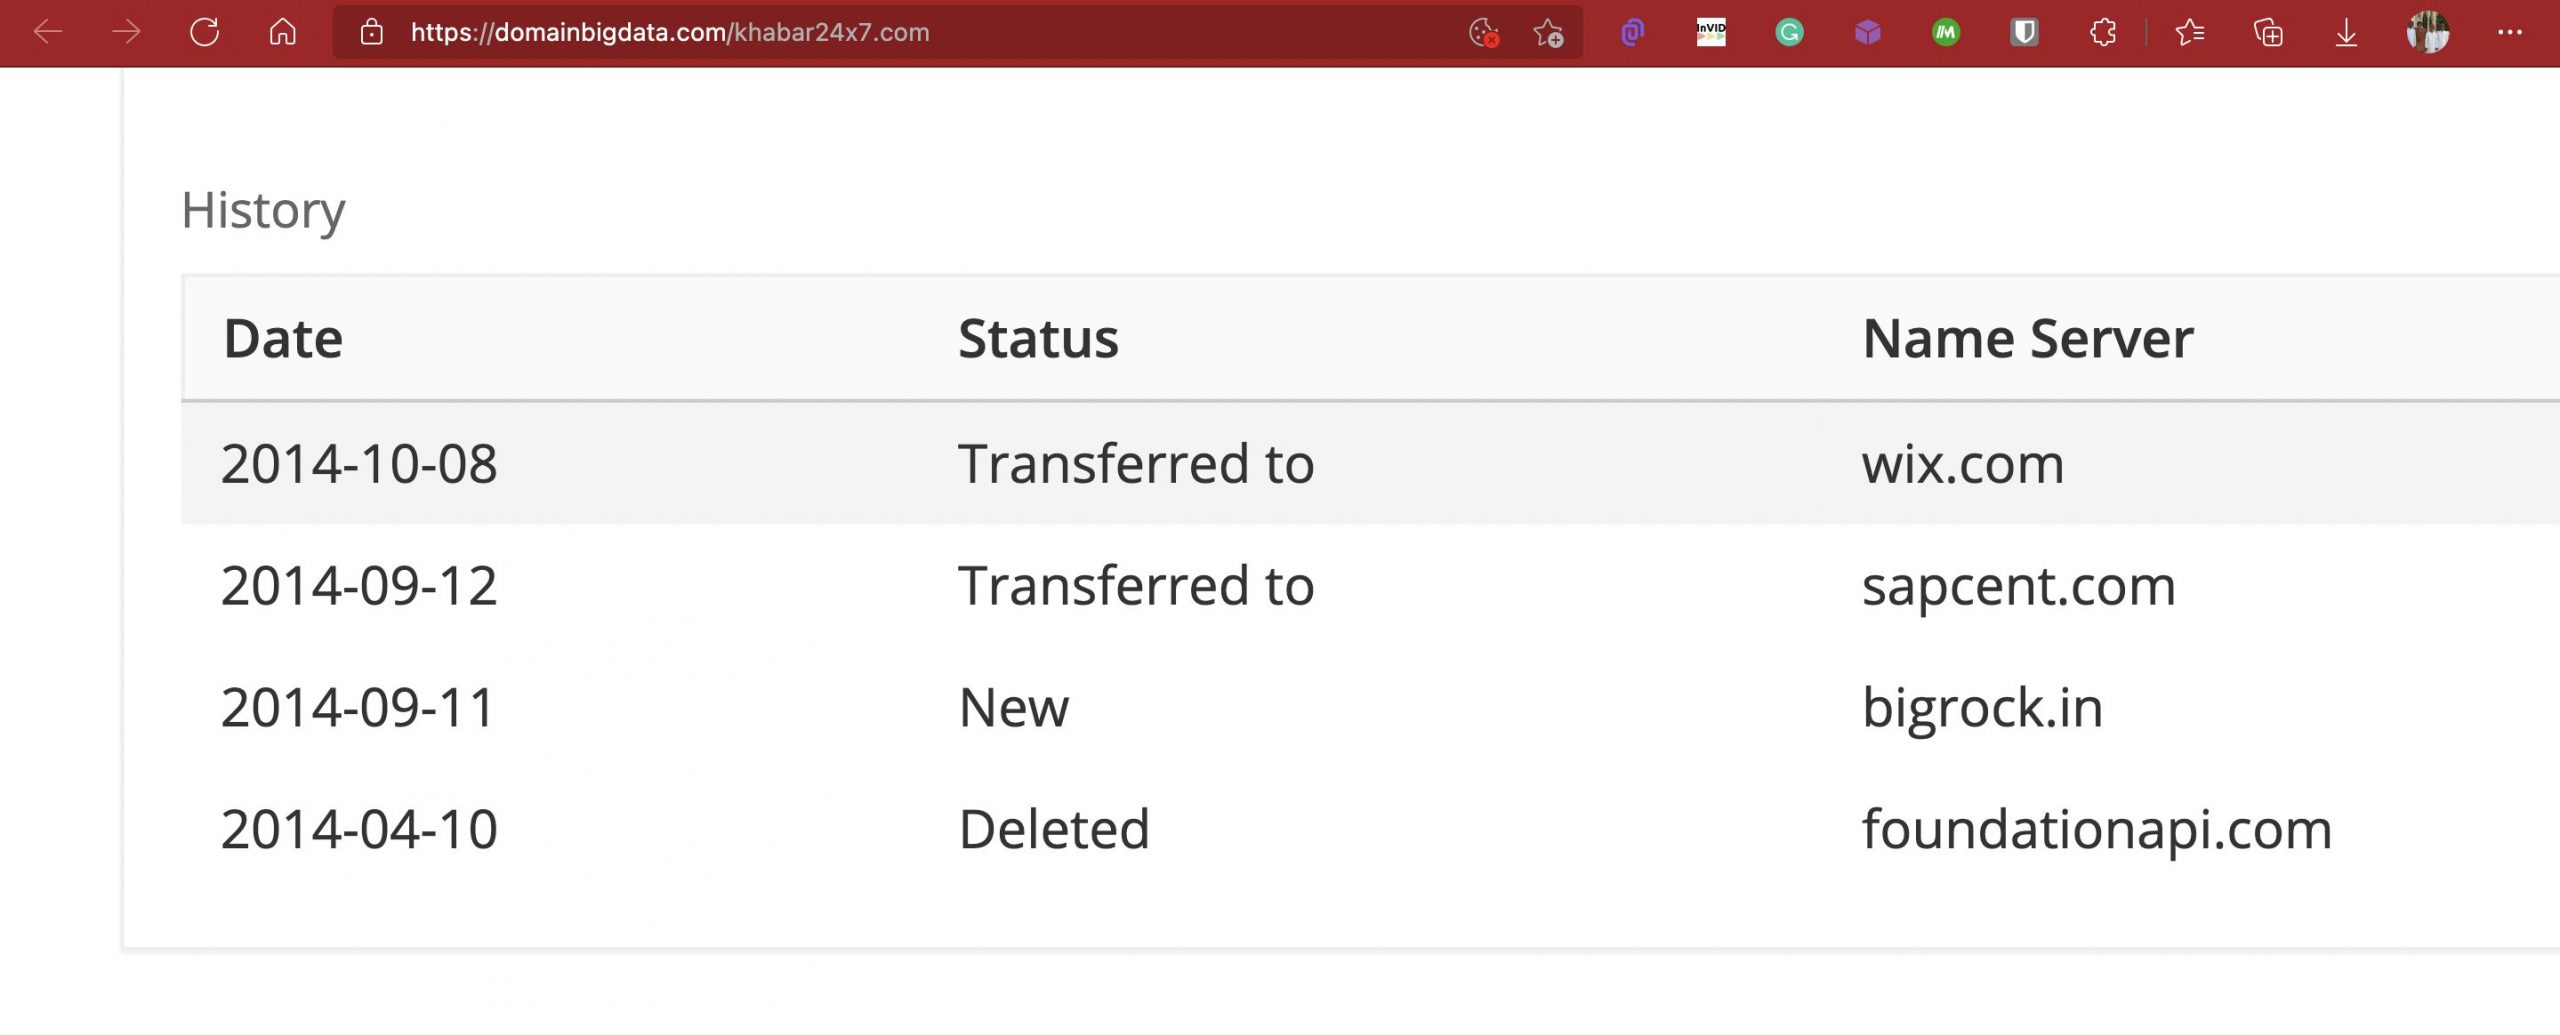This screenshot has height=1035, width=2560.
Task: Reload the current page
Action: pos(204,32)
